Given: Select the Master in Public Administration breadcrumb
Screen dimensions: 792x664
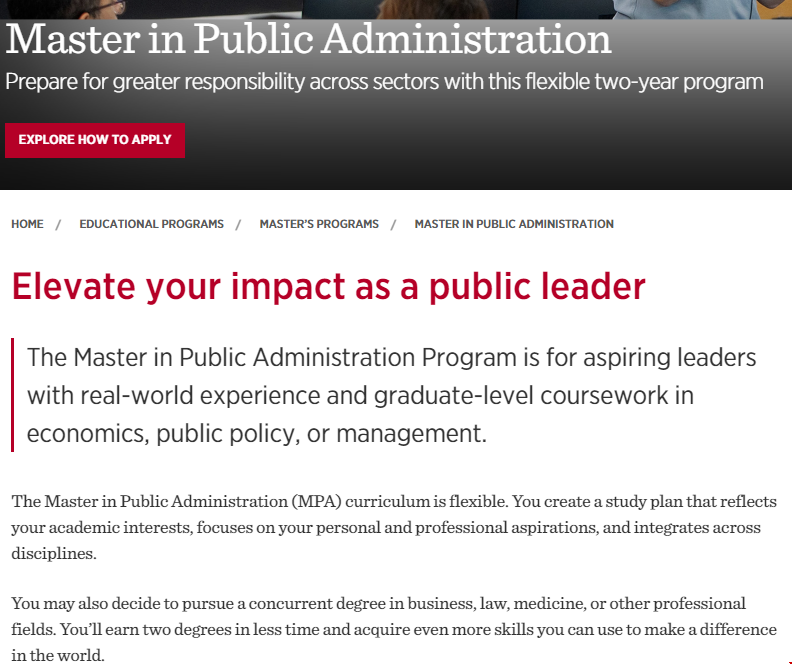Looking at the screenshot, I should pyautogui.click(x=514, y=224).
